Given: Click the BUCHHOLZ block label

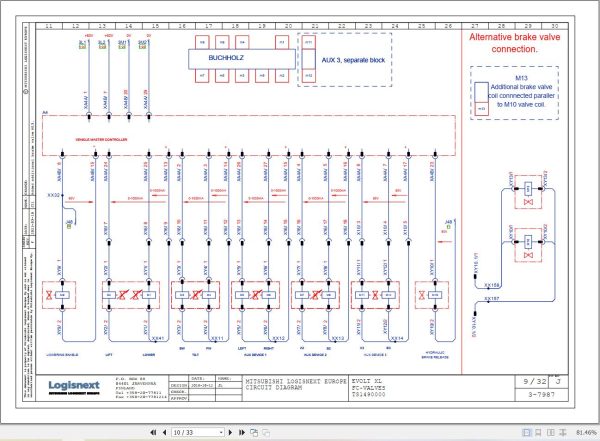Looking at the screenshot, I should (226, 58).
